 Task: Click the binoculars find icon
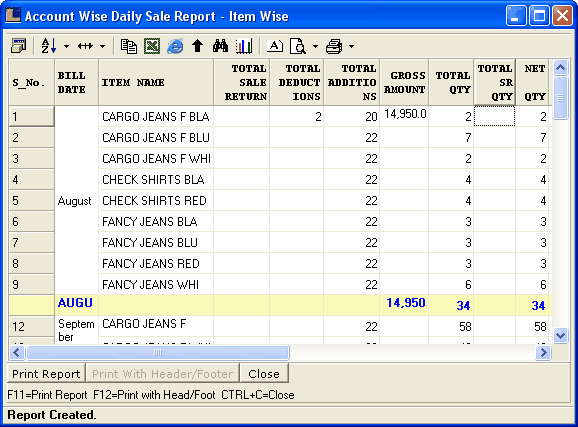pyautogui.click(x=220, y=46)
